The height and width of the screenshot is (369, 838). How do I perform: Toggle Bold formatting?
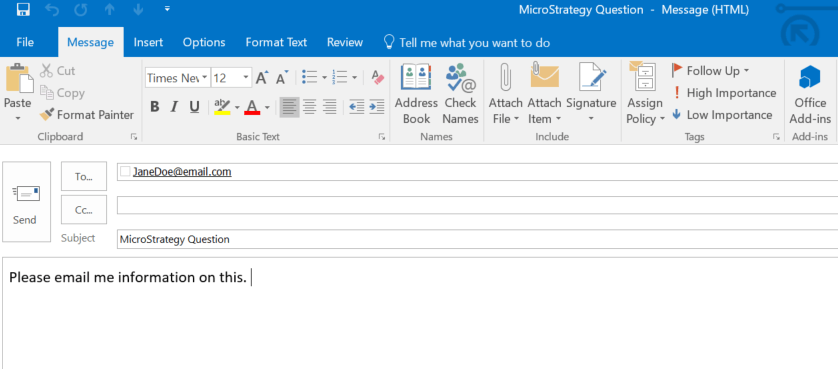click(x=154, y=106)
